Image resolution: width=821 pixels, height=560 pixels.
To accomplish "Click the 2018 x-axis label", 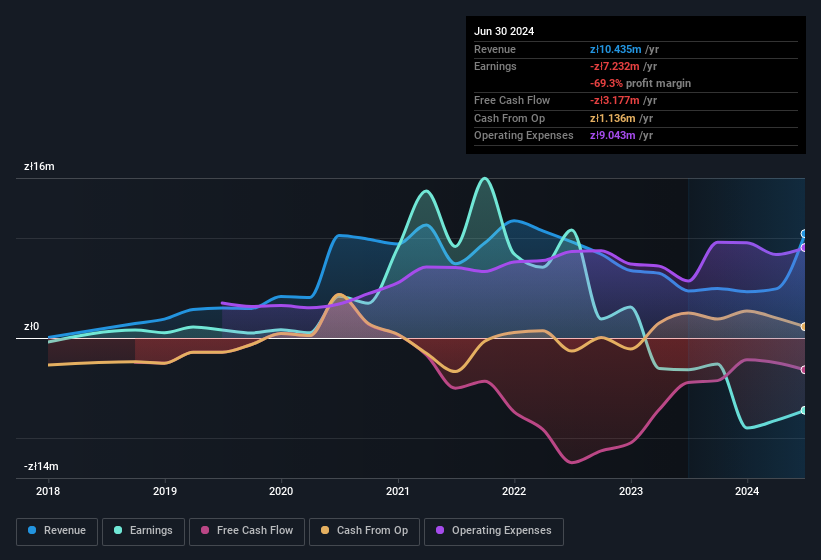I will [x=48, y=491].
